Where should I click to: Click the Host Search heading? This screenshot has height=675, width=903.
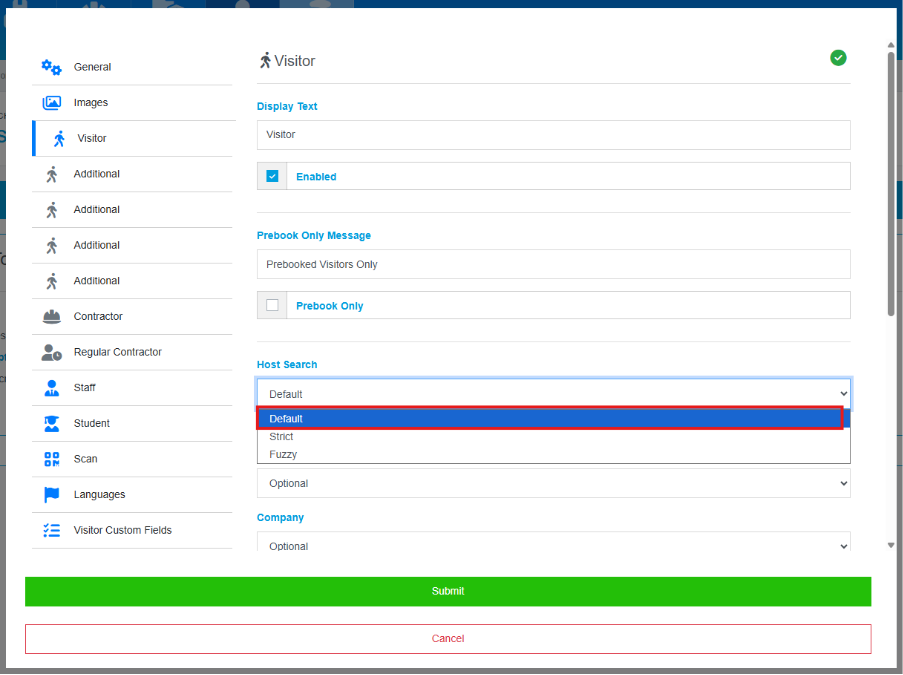coord(287,365)
